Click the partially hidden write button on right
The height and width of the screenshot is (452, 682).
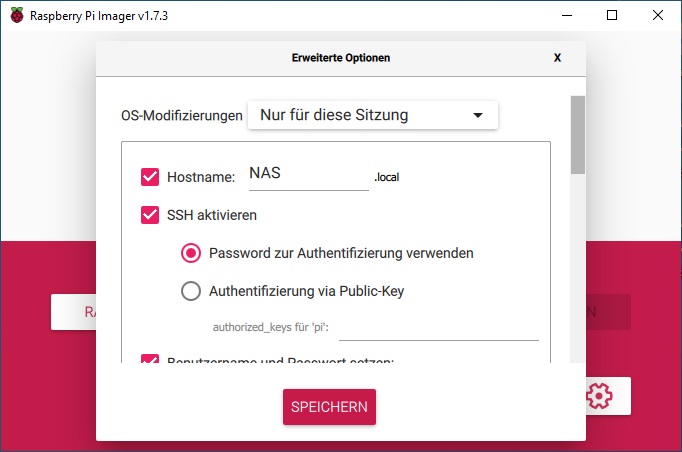pyautogui.click(x=608, y=312)
